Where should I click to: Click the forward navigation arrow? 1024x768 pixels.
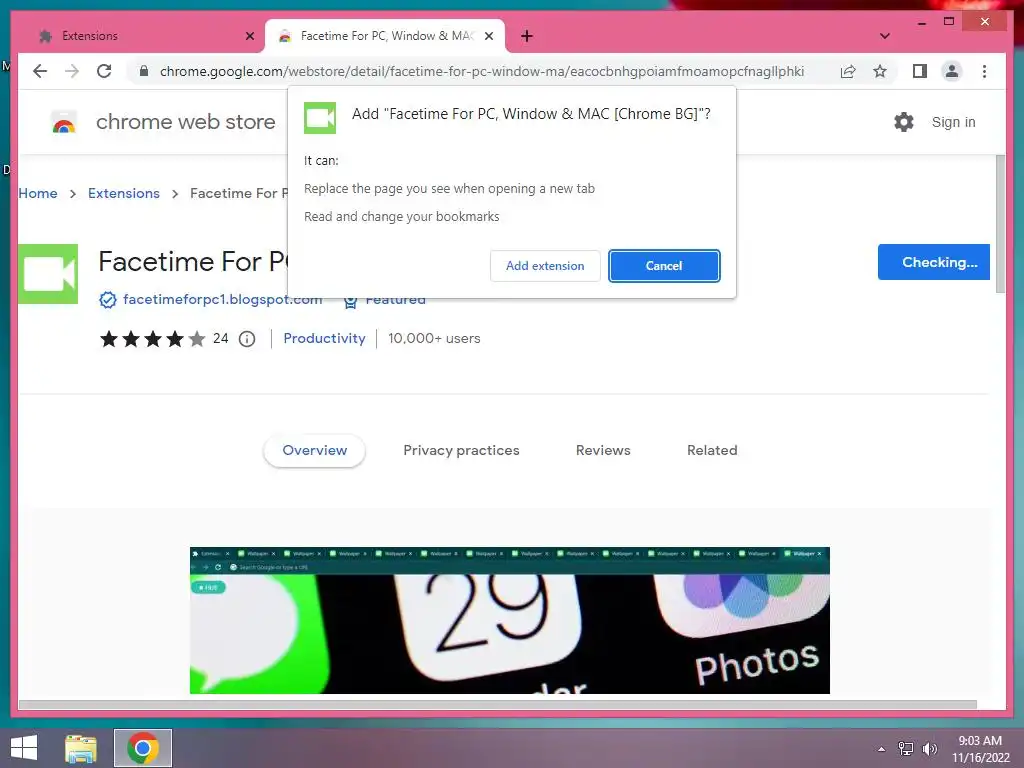[72, 71]
